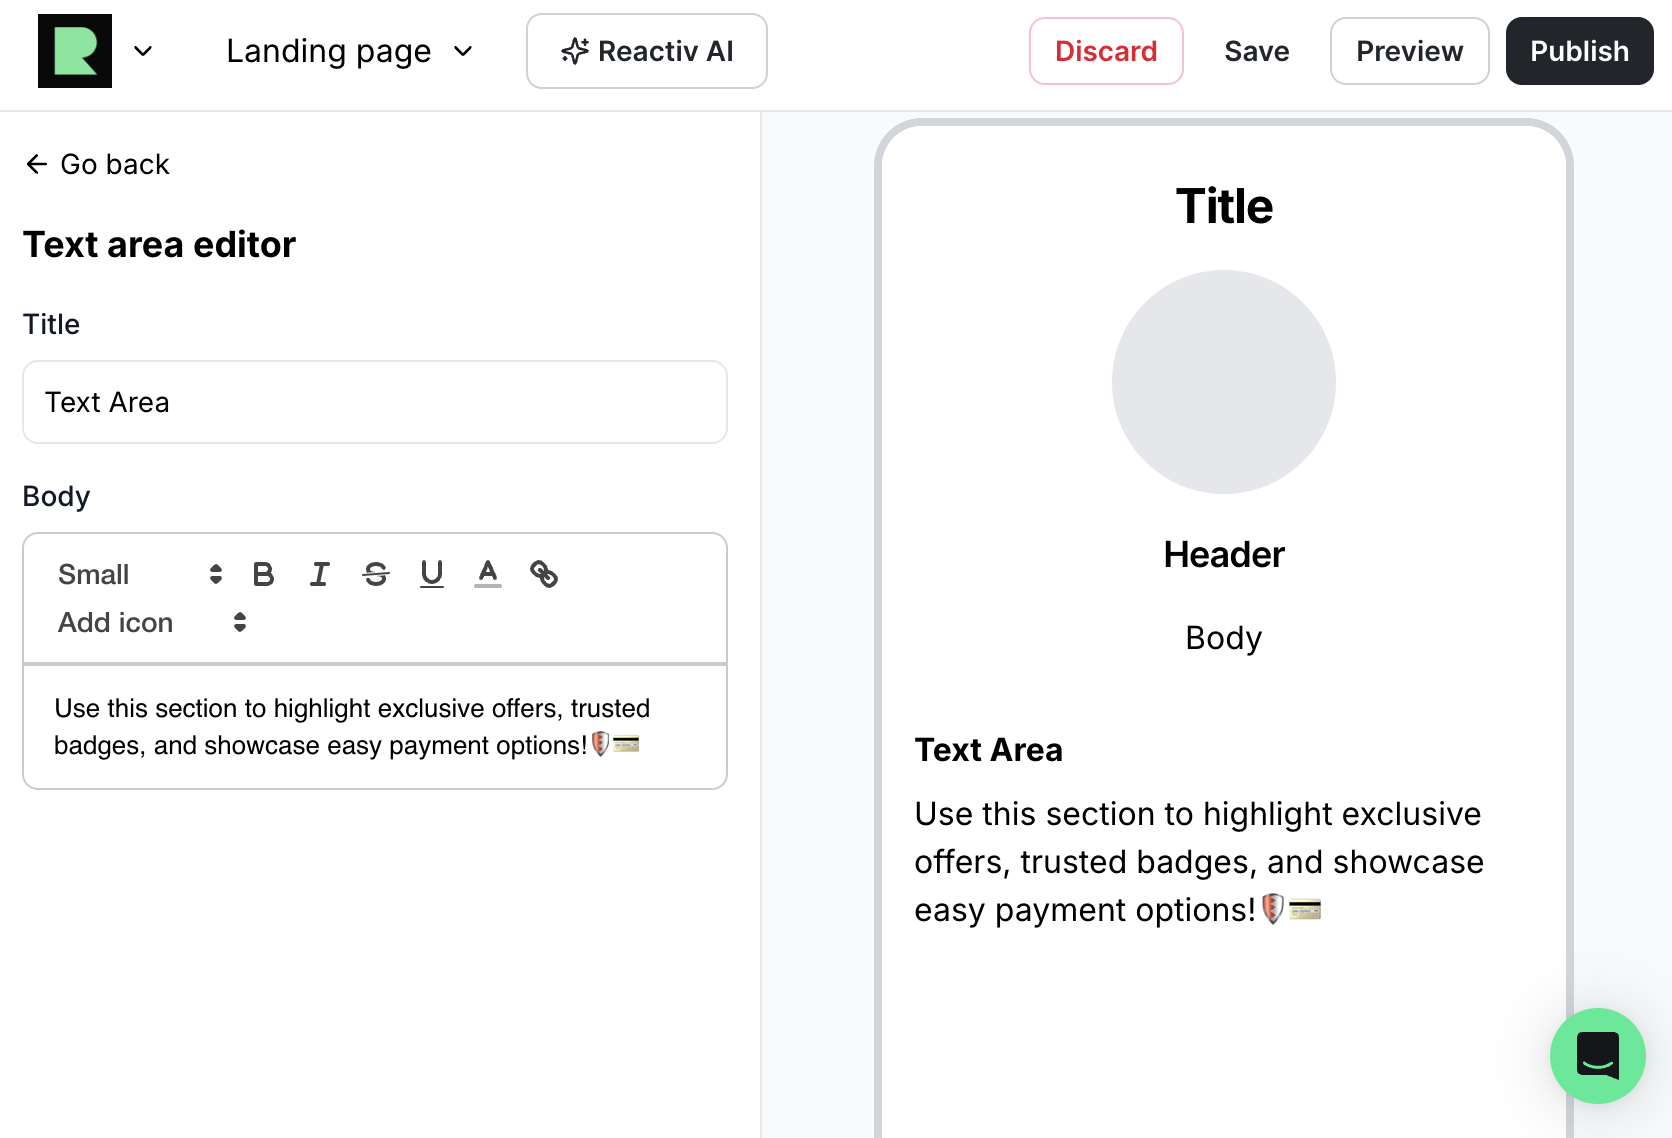This screenshot has height=1138, width=1672.
Task: Apply italic formatting to body text
Action: point(319,574)
